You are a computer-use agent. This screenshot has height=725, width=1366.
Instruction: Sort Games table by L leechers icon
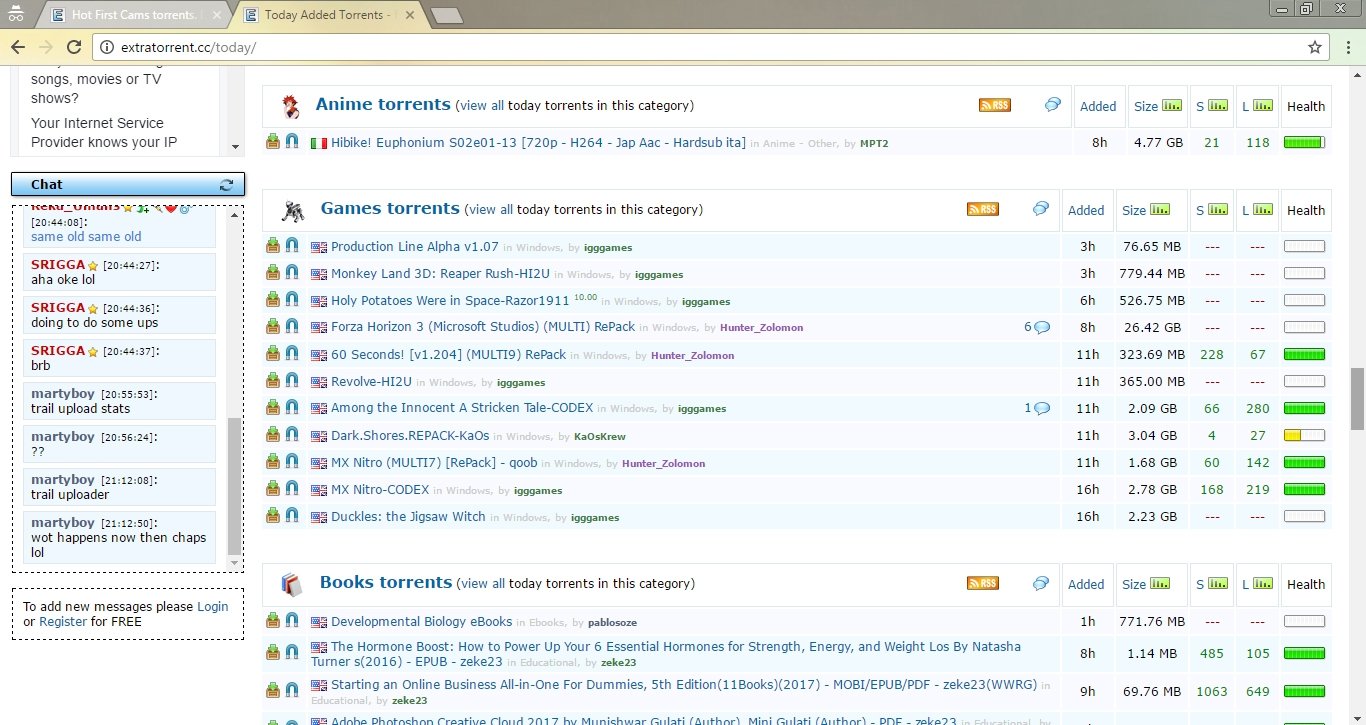coord(1264,210)
